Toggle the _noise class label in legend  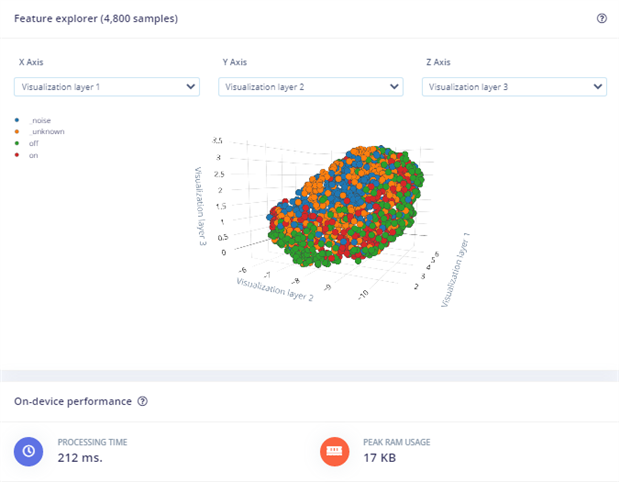point(40,119)
